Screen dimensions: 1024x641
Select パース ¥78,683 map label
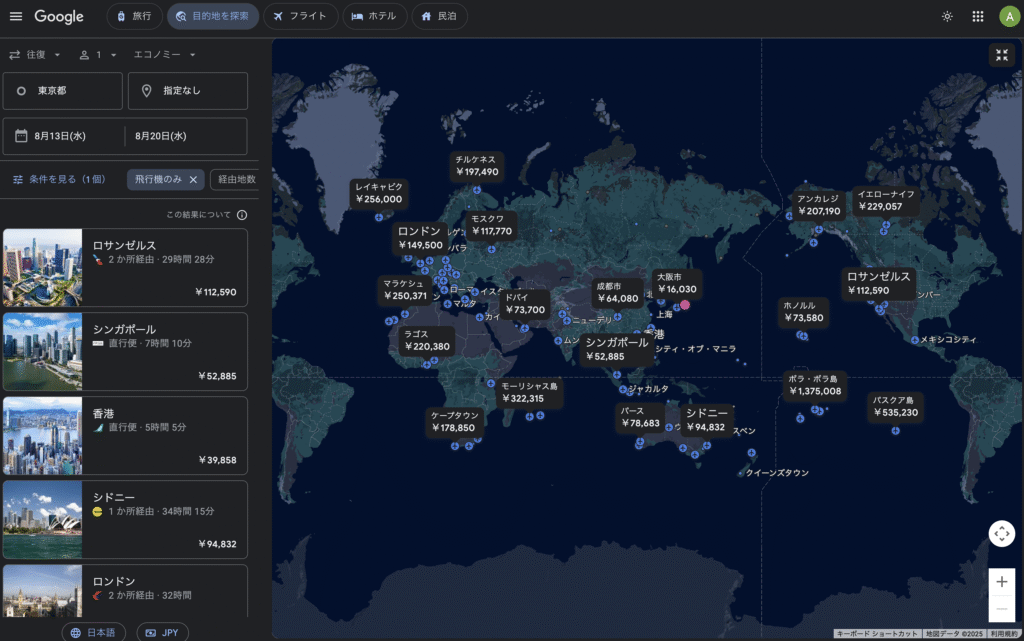pyautogui.click(x=640, y=417)
